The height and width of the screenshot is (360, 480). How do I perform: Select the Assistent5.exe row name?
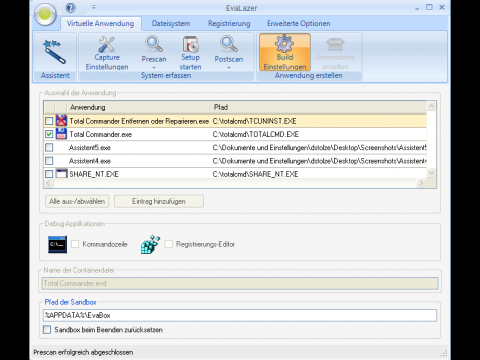(x=90, y=148)
